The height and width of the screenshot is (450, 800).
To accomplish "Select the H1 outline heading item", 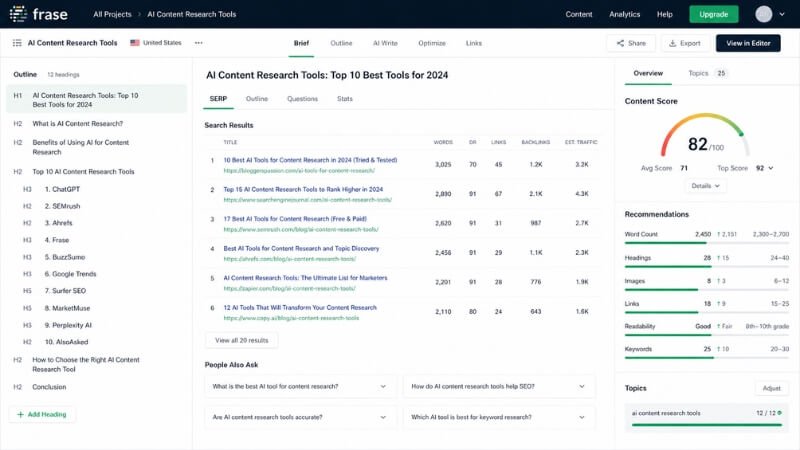I will (96, 99).
